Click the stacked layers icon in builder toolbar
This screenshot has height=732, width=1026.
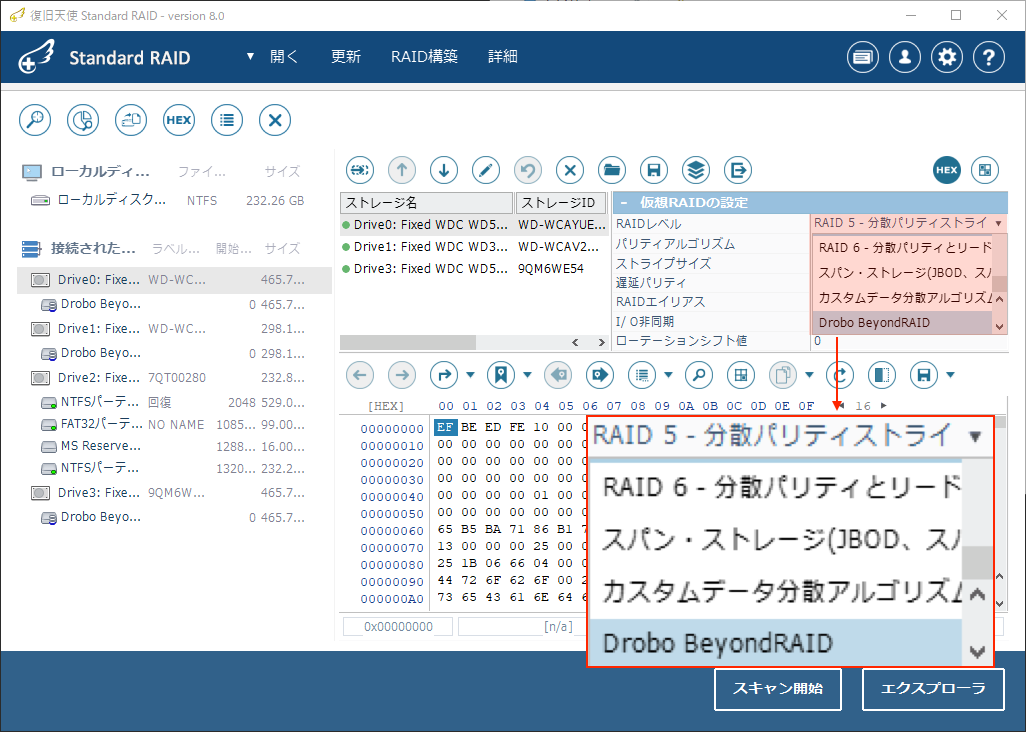(x=696, y=171)
